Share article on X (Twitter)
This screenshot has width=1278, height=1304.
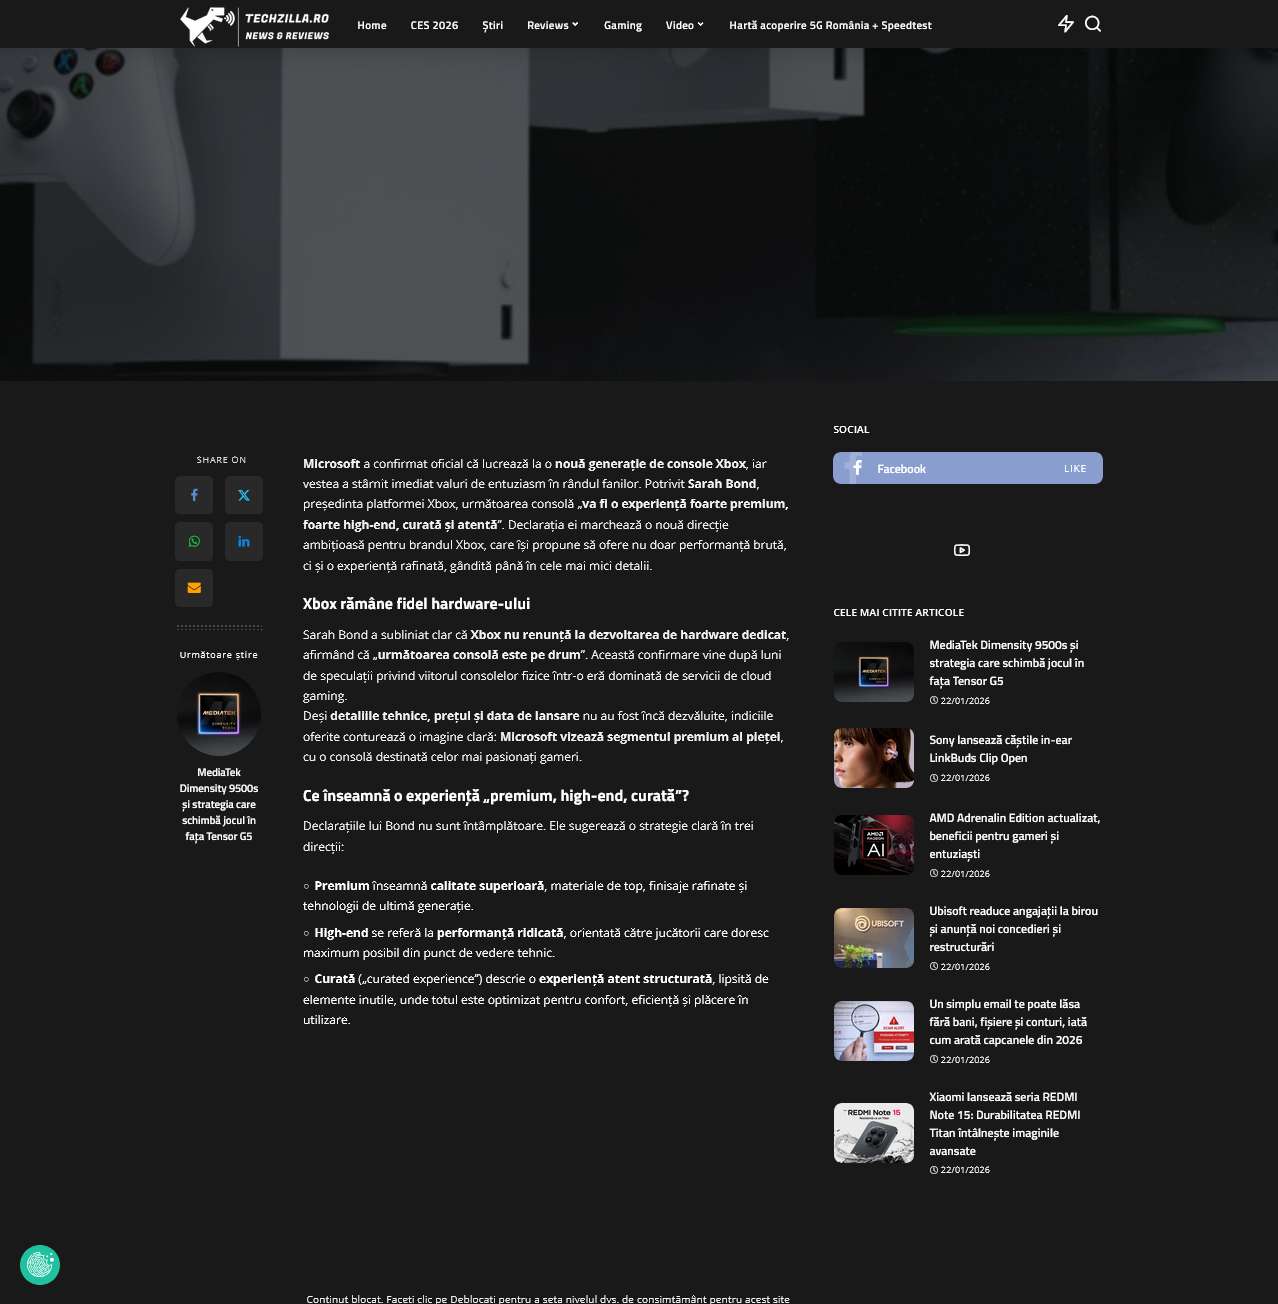pos(244,495)
